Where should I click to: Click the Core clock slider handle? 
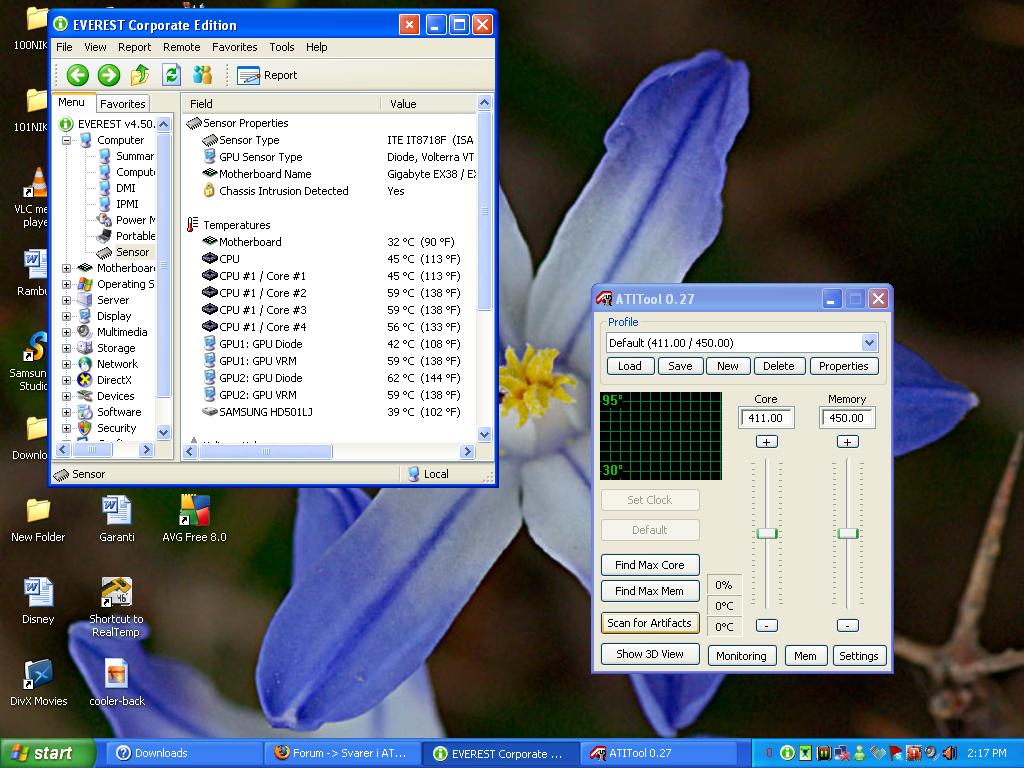[x=767, y=534]
